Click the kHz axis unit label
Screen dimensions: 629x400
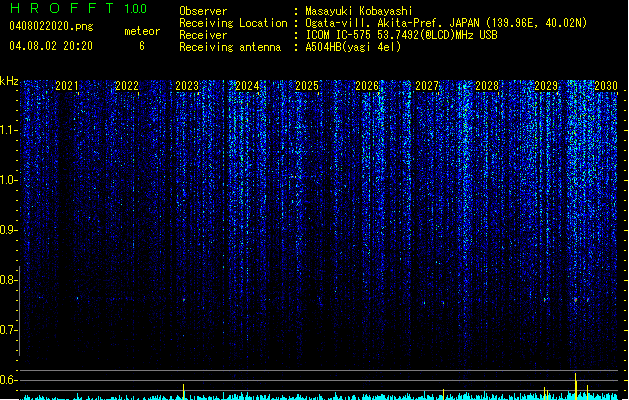point(9,81)
